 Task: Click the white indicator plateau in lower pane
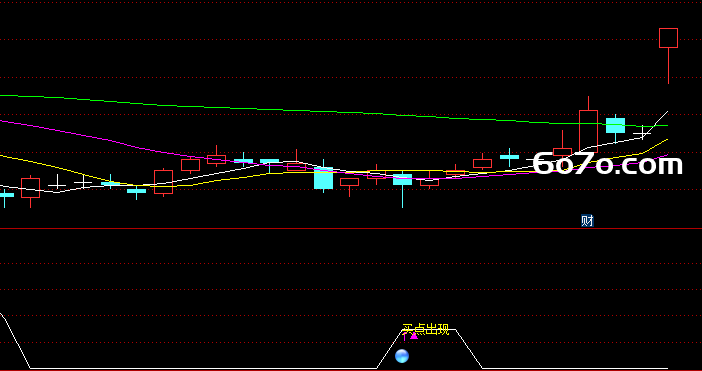point(429,330)
